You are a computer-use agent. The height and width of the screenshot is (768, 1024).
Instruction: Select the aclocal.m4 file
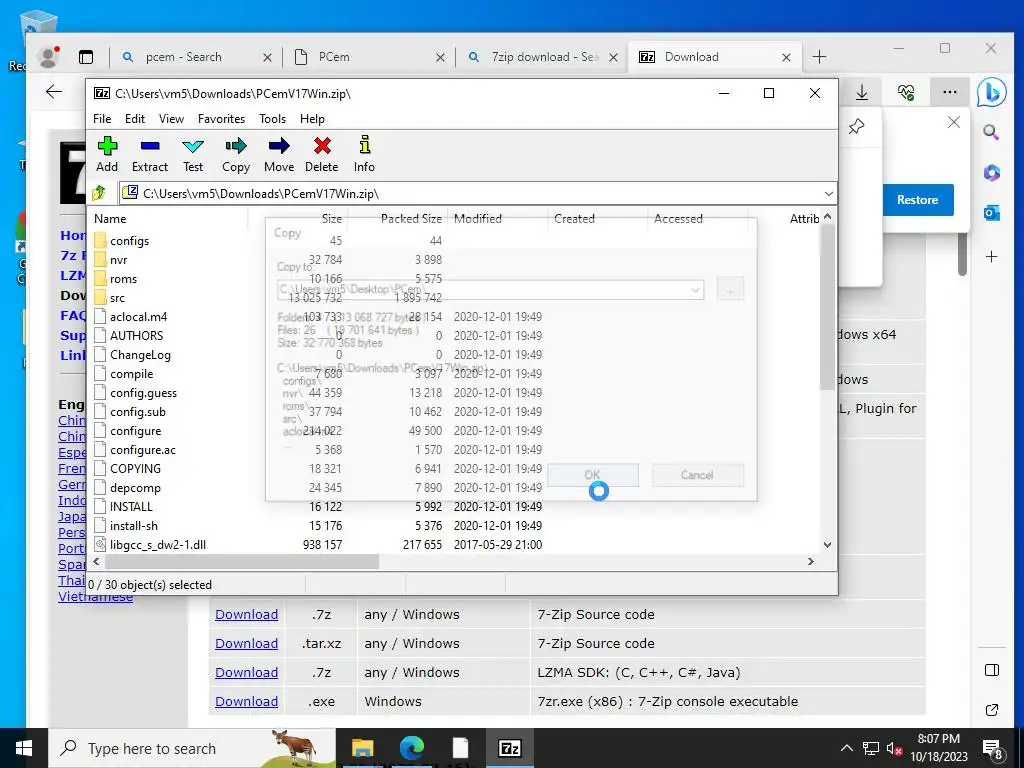(138, 317)
